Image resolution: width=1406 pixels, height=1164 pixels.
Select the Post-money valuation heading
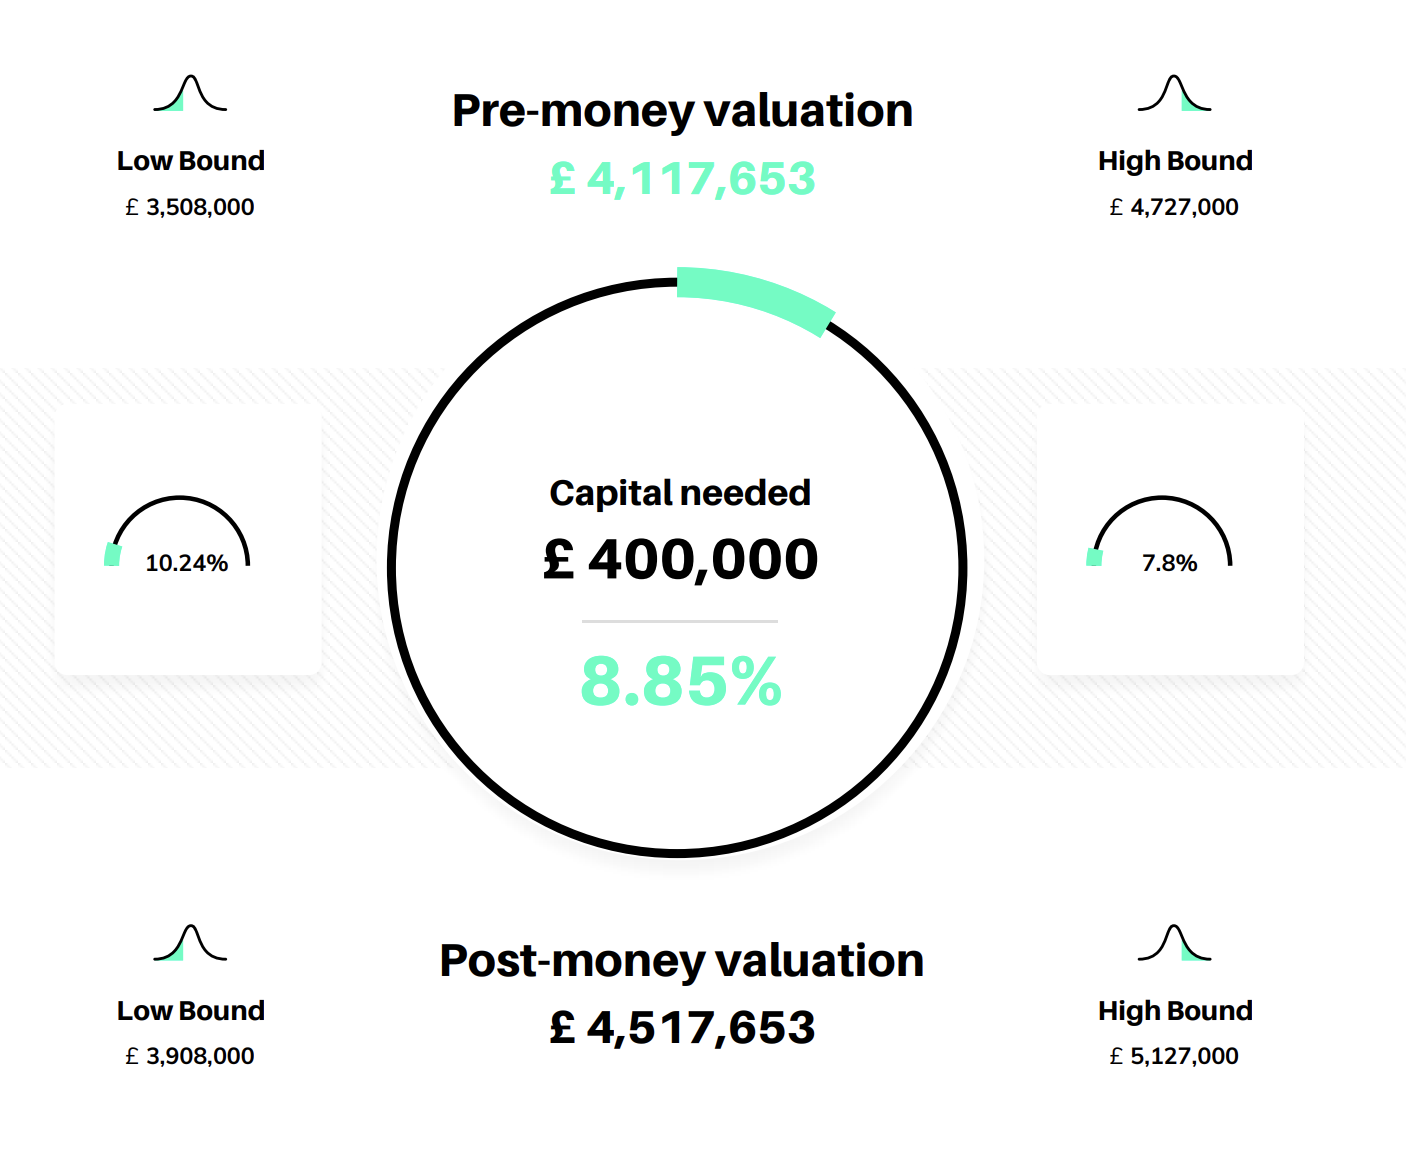click(x=682, y=960)
